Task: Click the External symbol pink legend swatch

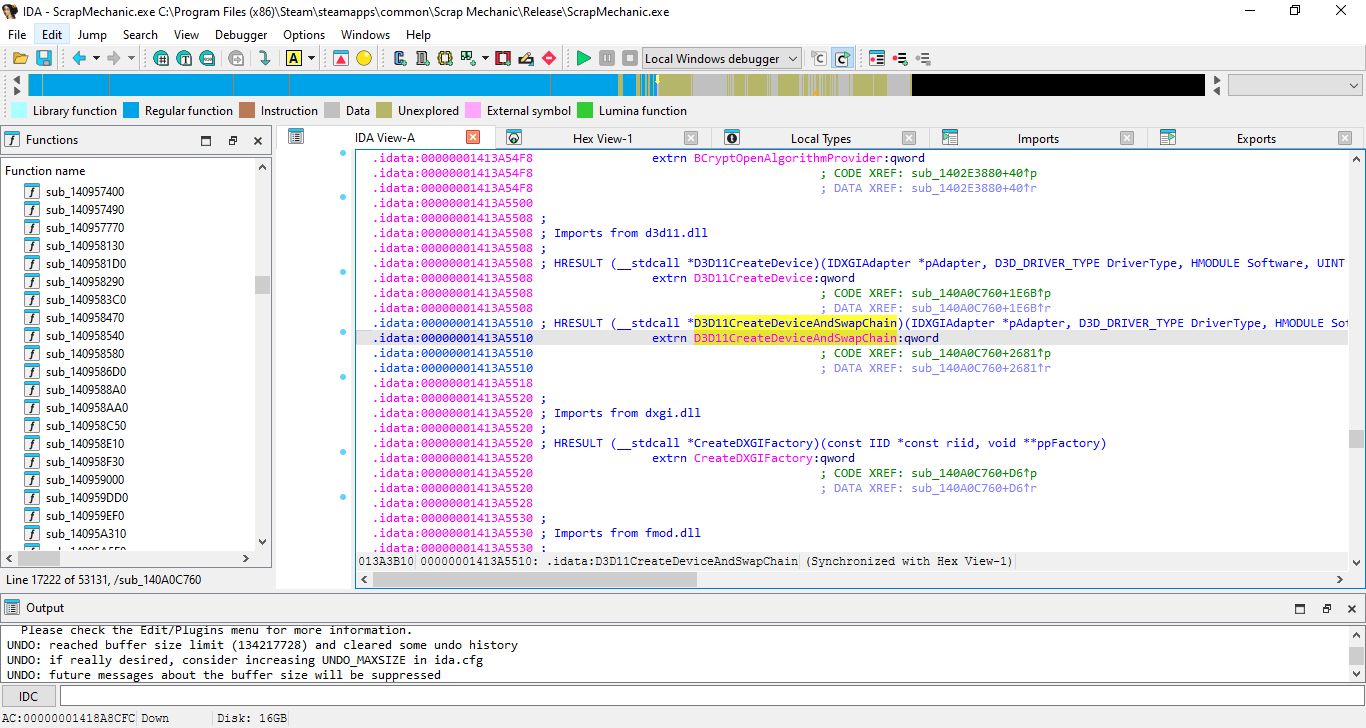Action: (473, 111)
